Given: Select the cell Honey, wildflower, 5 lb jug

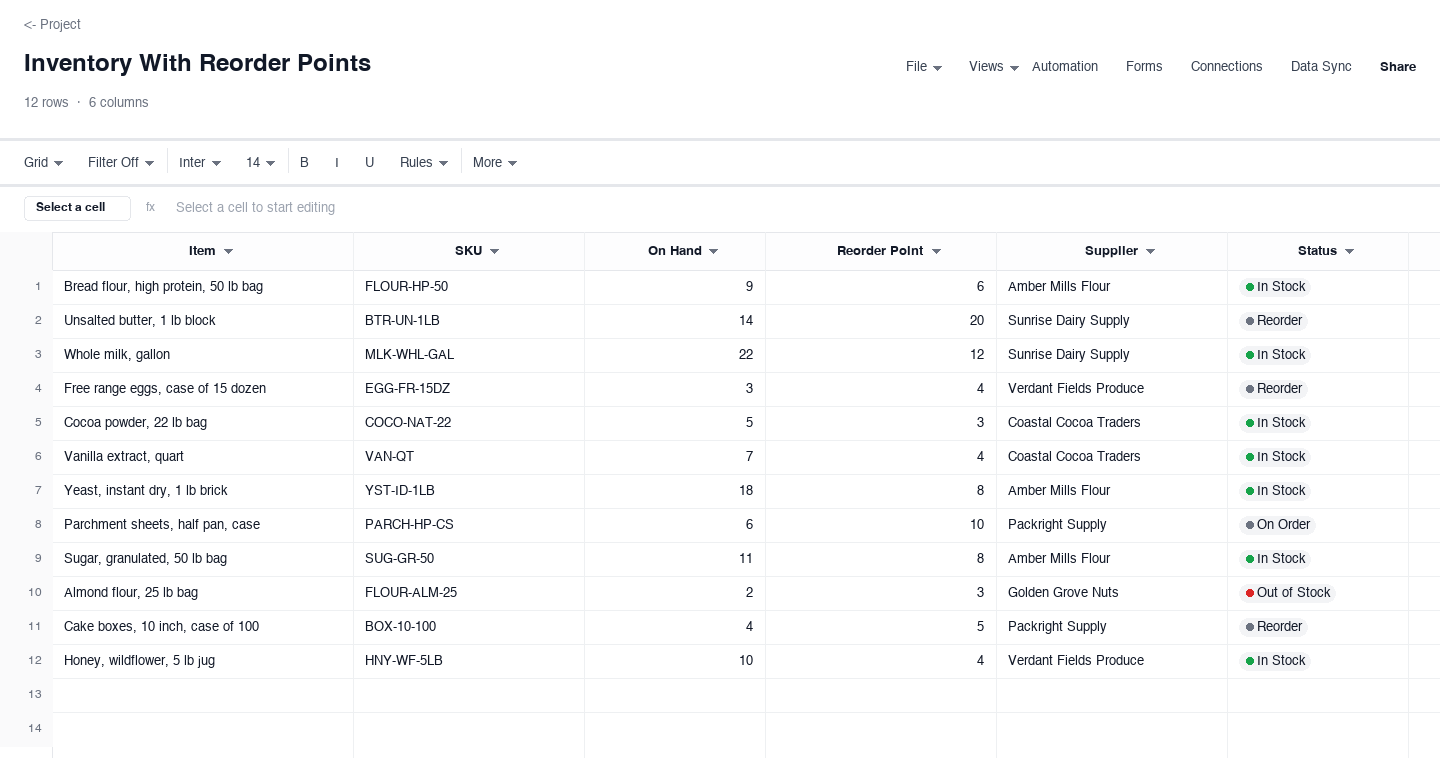Looking at the screenshot, I should [x=203, y=661].
